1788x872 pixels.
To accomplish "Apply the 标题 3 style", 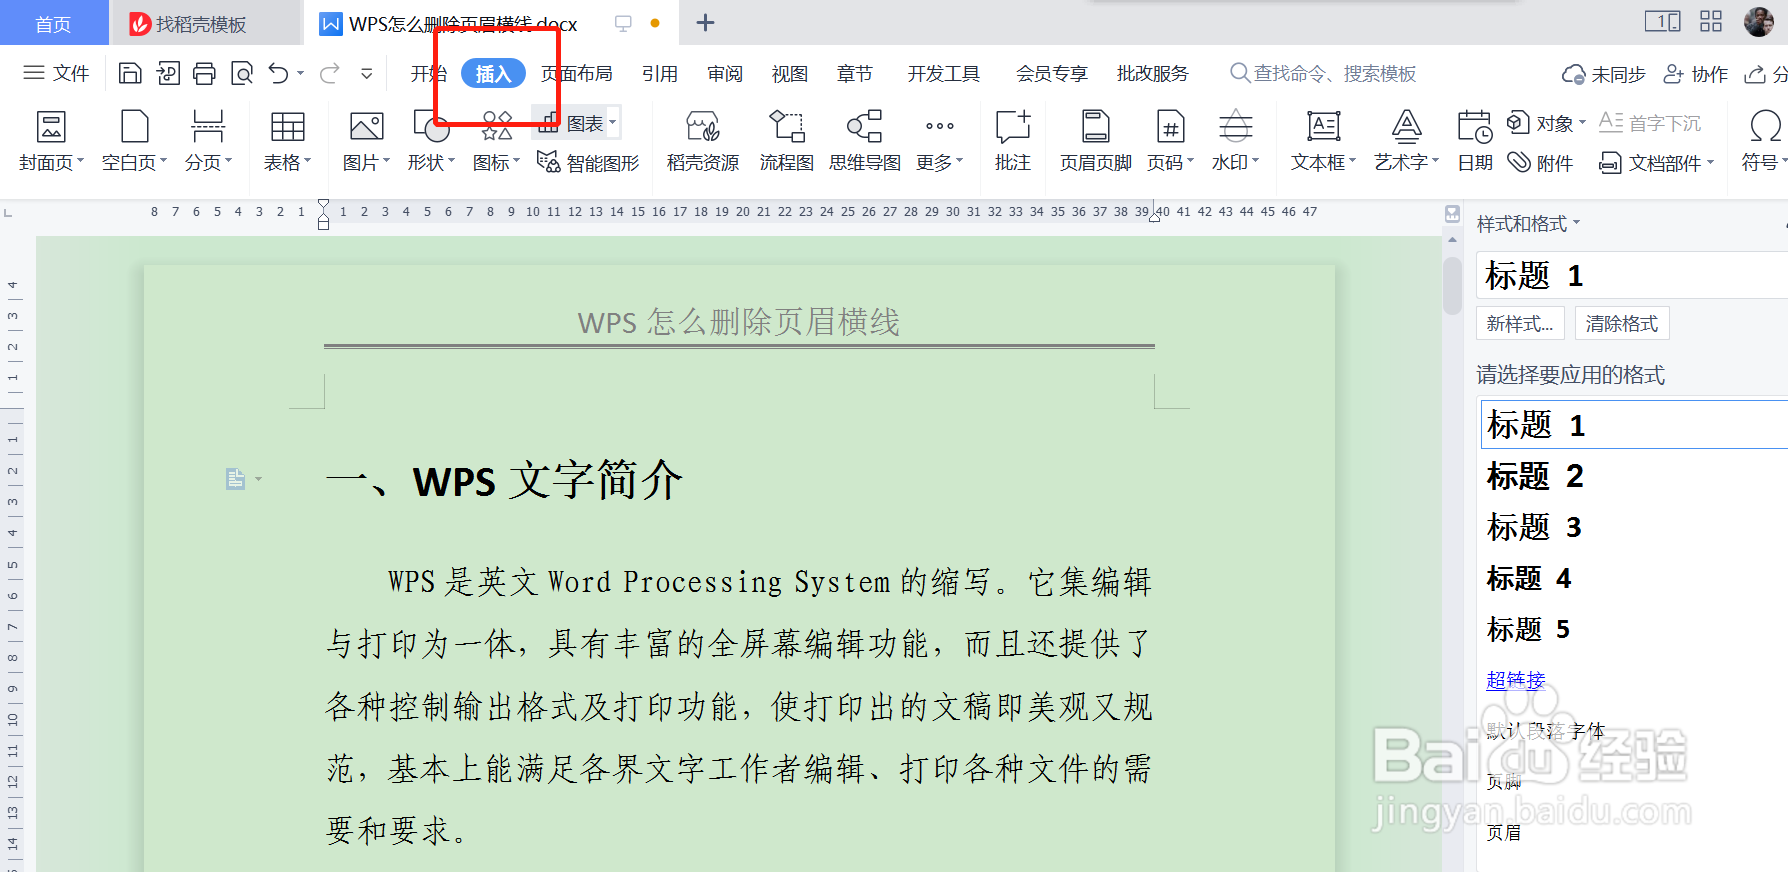I will (x=1634, y=527).
